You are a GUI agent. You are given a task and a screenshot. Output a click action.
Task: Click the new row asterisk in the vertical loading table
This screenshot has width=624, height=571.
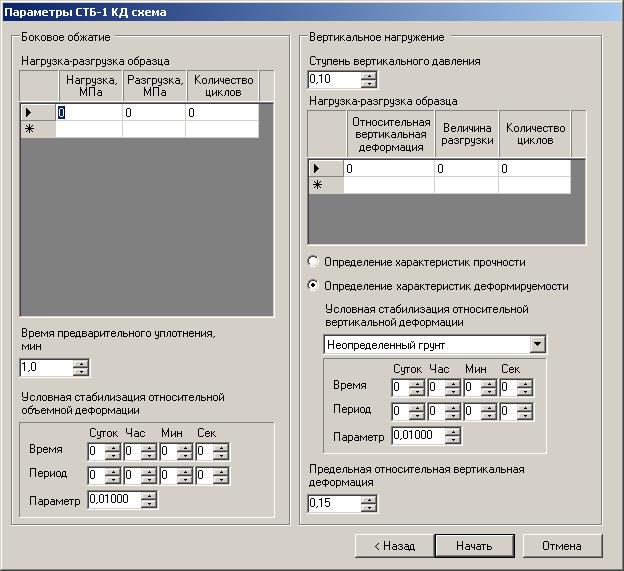tap(326, 185)
